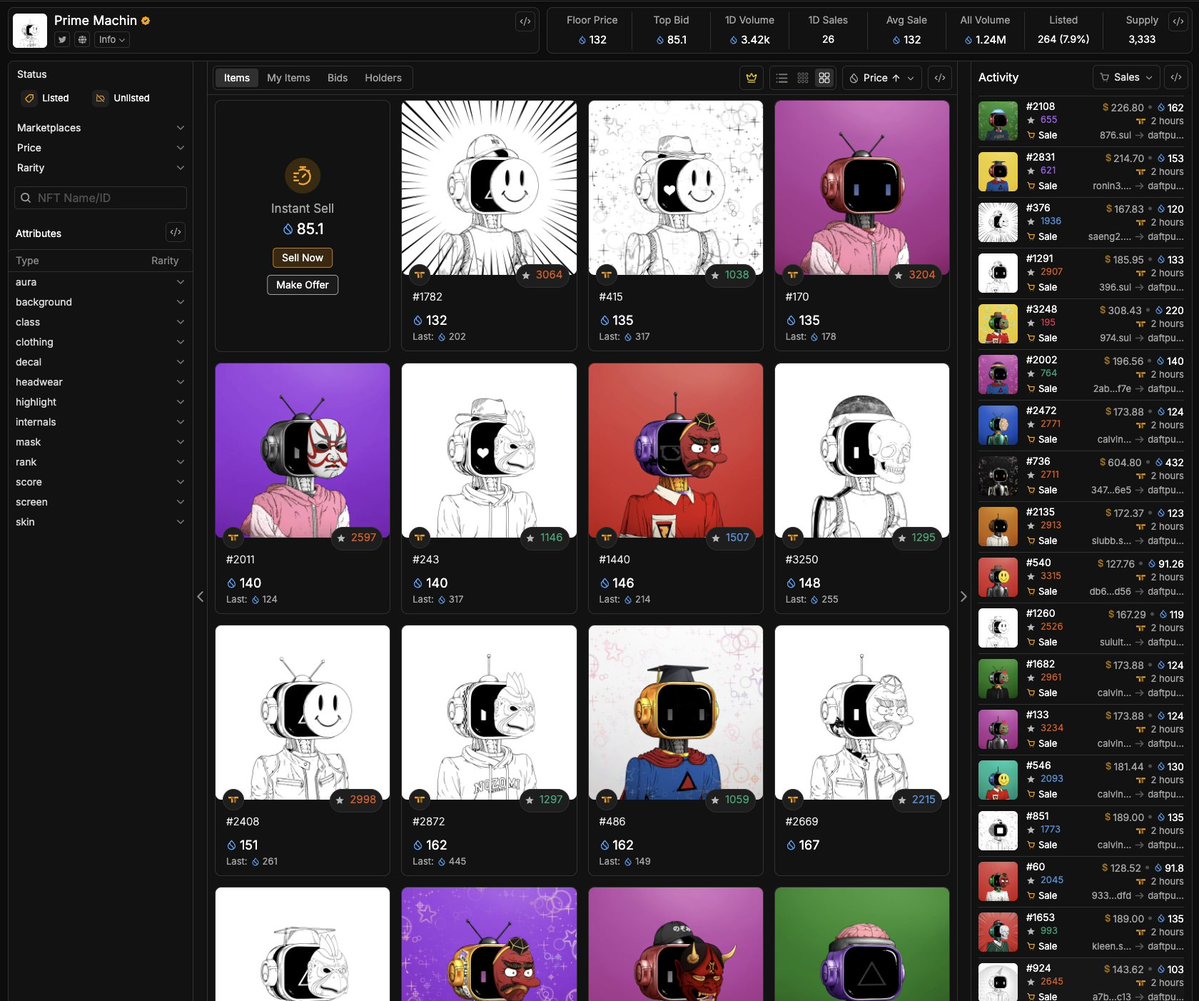Expand the internals attribute
Viewport: 1199px width, 1001px height.
tap(100, 422)
